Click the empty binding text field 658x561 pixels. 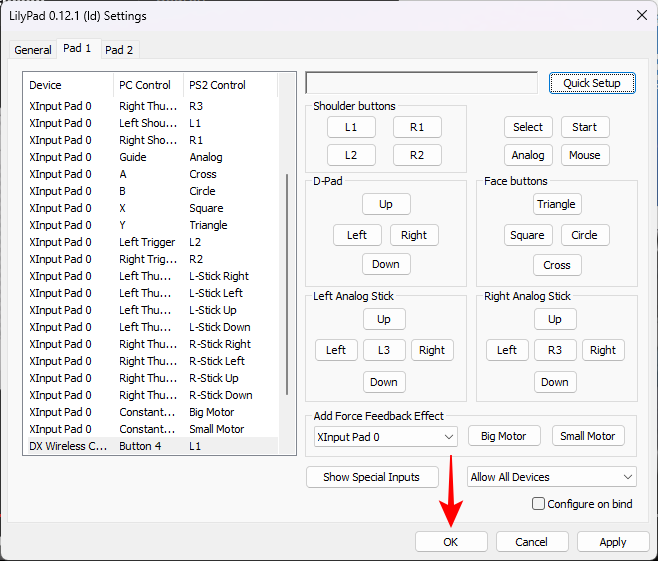pos(422,83)
